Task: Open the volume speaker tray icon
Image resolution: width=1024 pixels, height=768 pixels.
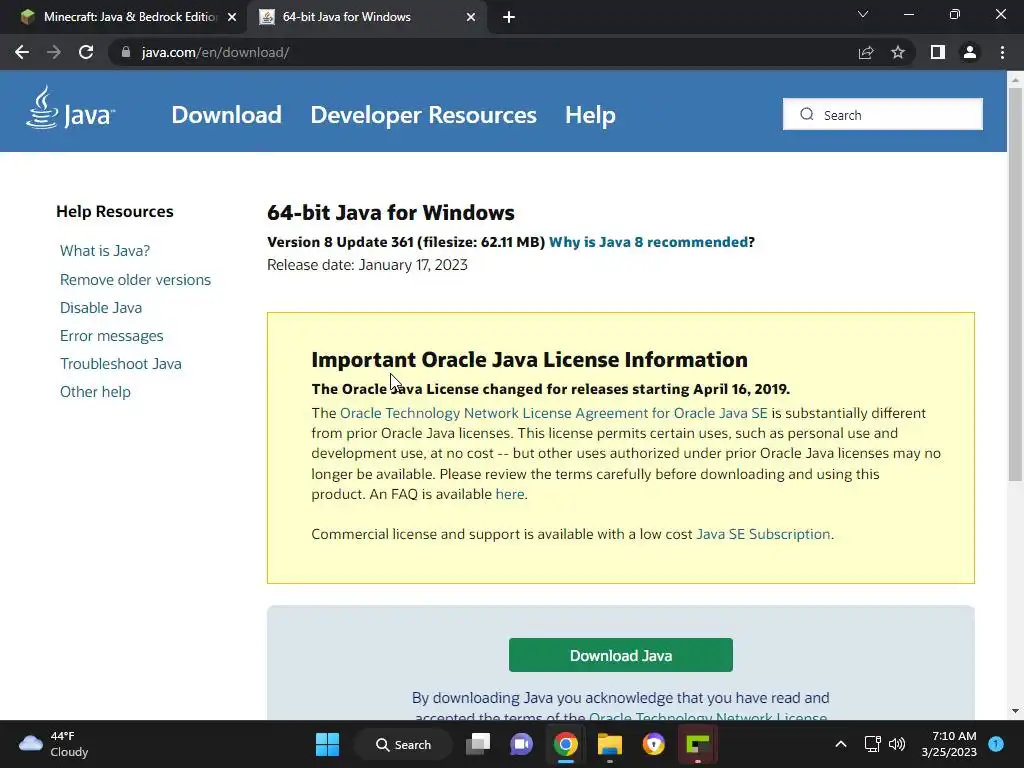Action: 897,744
